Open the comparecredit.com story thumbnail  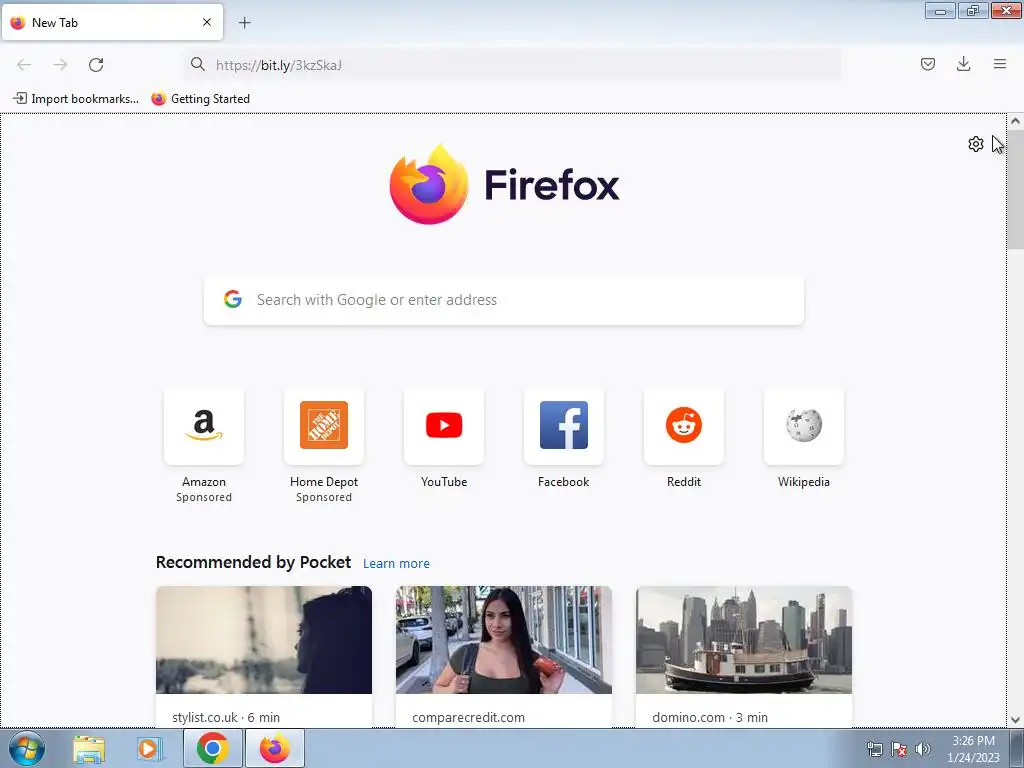click(x=504, y=640)
